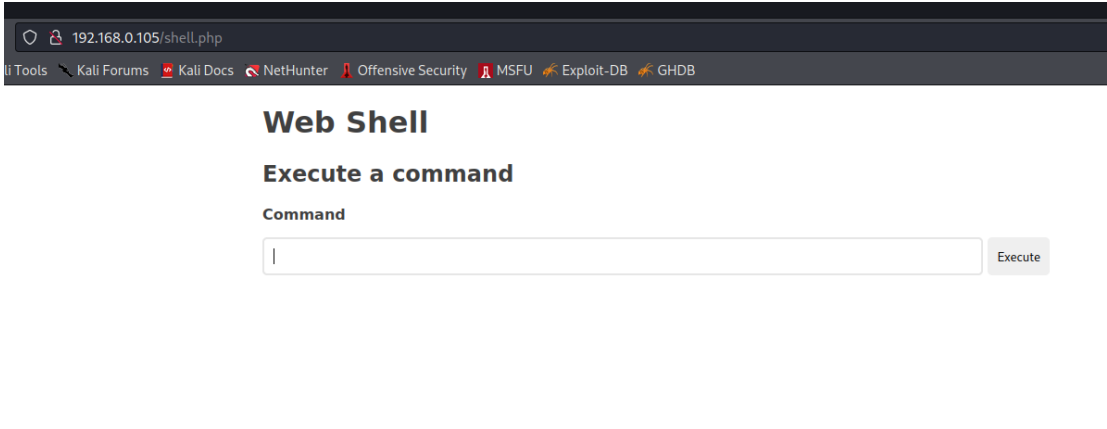
Task: Click the Kali Forums bookmark favicon
Action: click(66, 71)
